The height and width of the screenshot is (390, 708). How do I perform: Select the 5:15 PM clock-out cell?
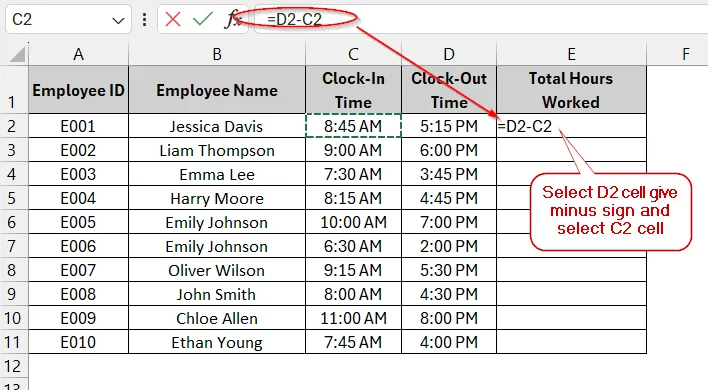(x=449, y=126)
